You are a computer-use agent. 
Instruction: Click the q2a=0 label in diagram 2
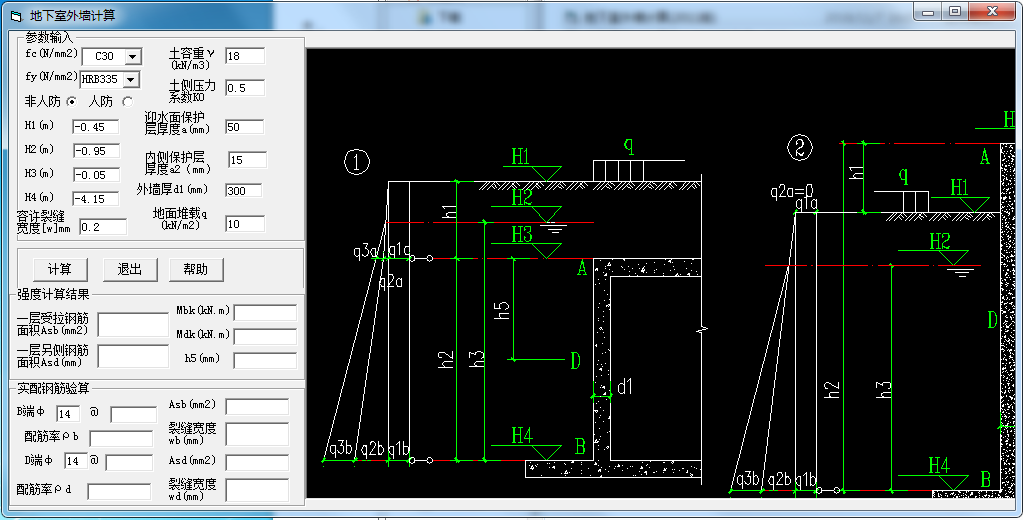click(791, 191)
